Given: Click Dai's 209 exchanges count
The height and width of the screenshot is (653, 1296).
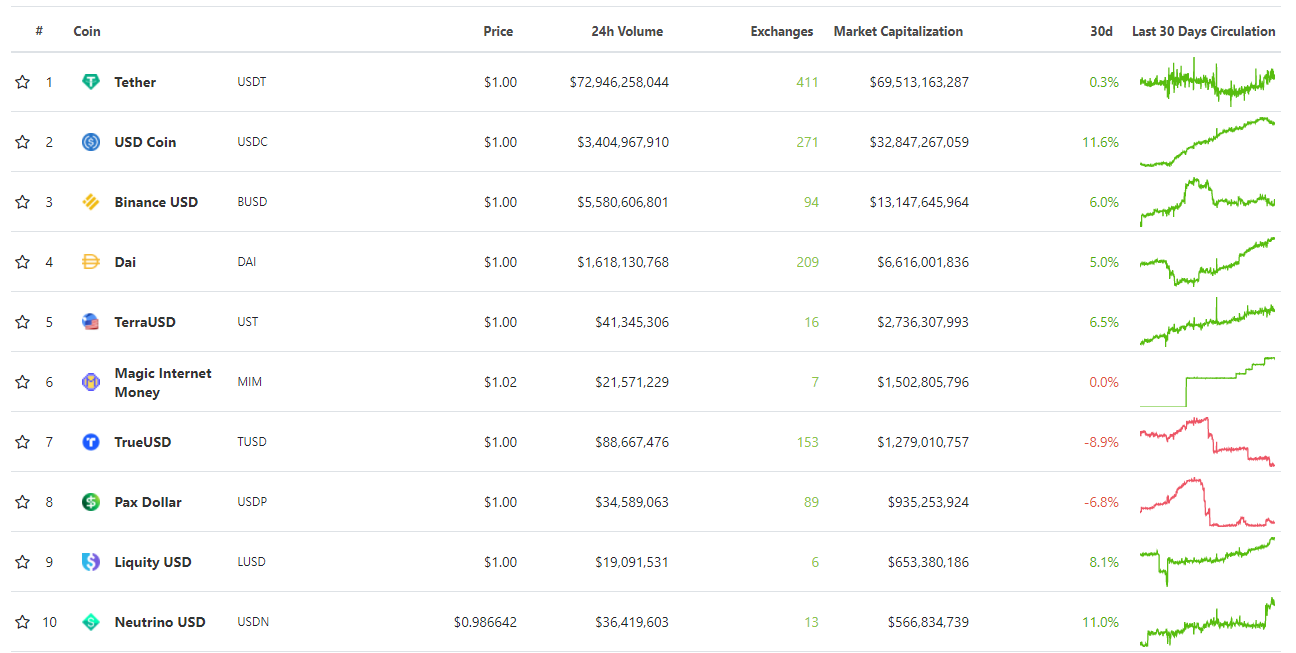Looking at the screenshot, I should point(807,262).
